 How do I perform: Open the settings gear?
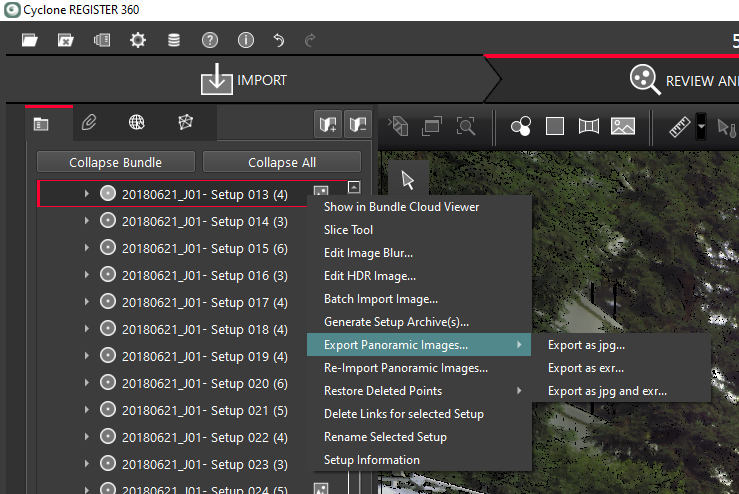[x=138, y=41]
